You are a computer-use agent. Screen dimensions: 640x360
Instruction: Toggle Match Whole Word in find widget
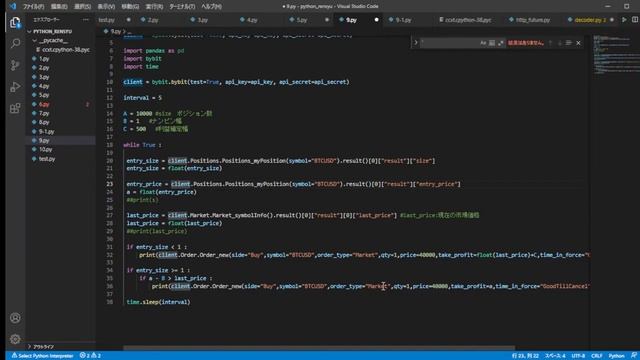tap(492, 43)
